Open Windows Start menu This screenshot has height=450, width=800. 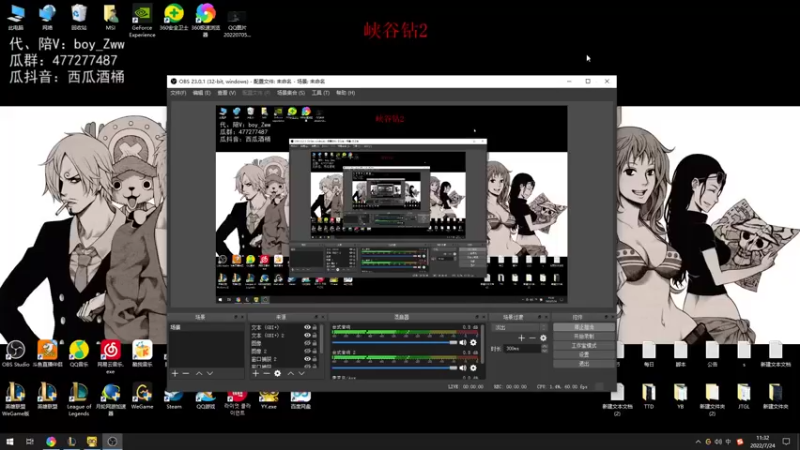tap(9, 441)
